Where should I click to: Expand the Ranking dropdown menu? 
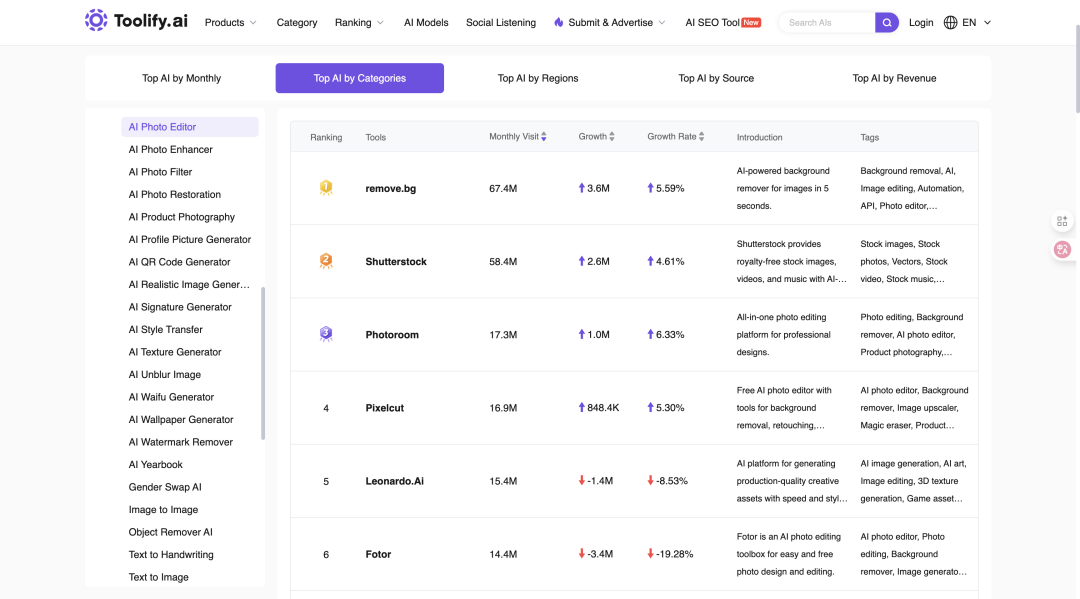pyautogui.click(x=360, y=23)
